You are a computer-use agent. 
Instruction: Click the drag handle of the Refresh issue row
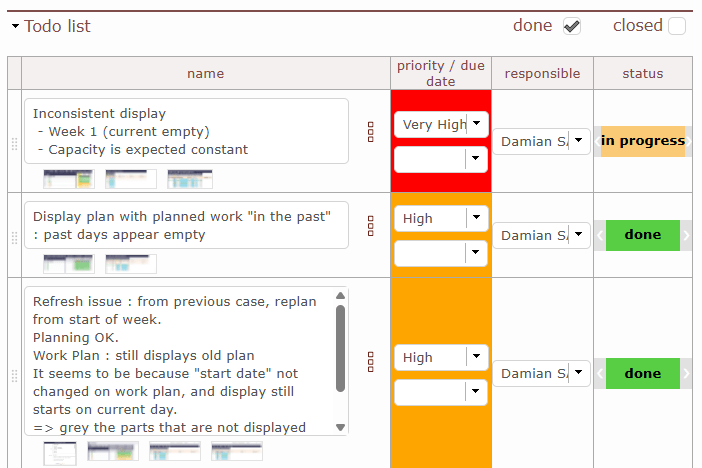14,375
